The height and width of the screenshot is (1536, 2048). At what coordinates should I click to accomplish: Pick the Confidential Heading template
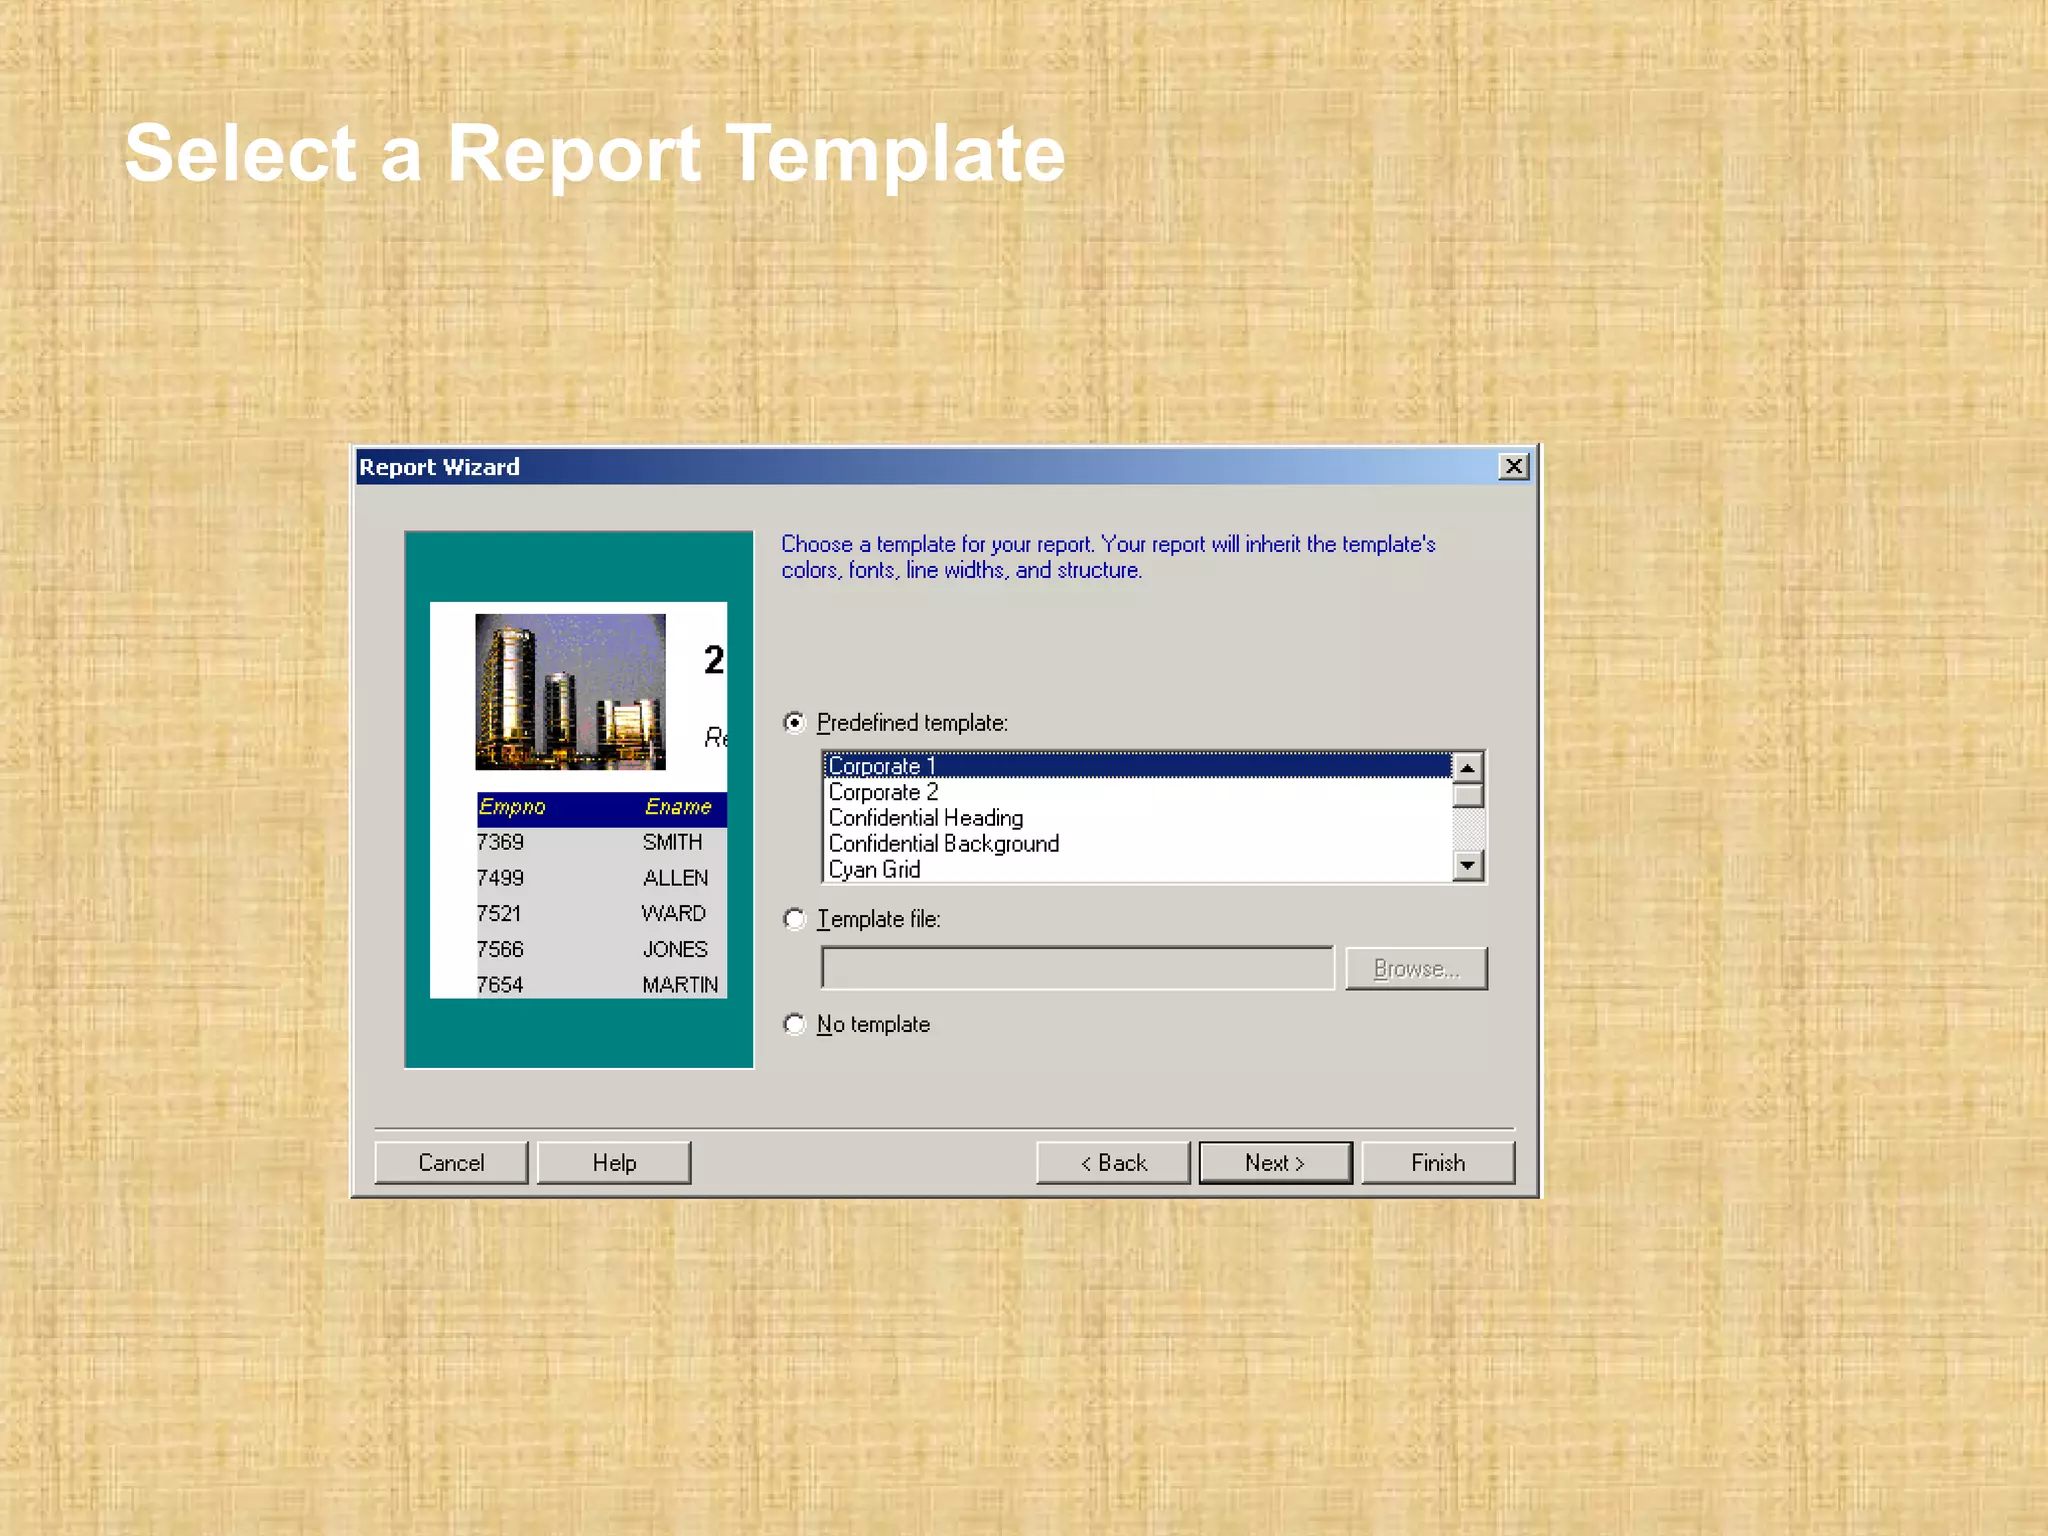click(1138, 818)
